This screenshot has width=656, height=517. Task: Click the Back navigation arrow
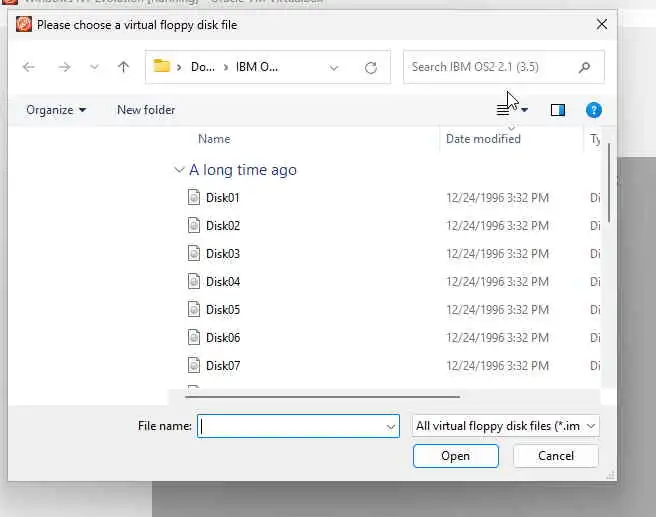pos(29,67)
